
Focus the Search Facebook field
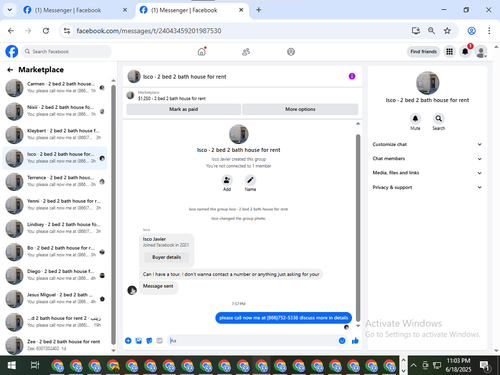[67, 52]
